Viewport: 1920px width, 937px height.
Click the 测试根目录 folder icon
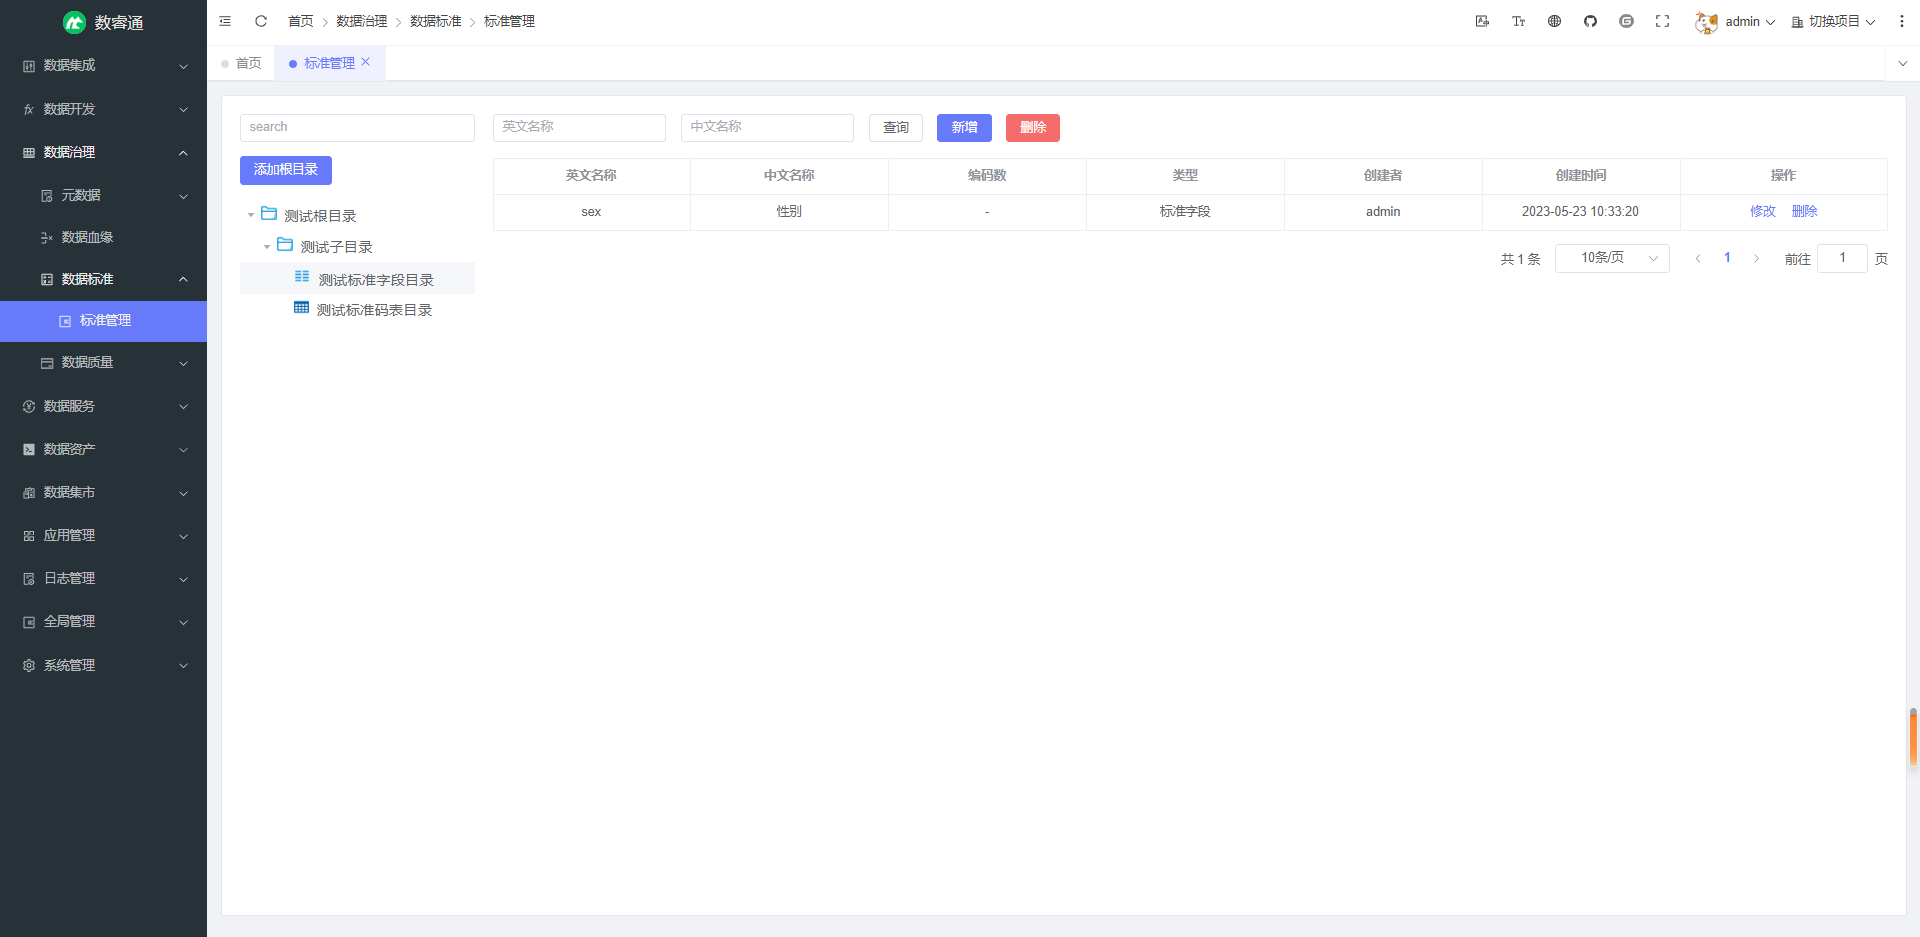pos(269,214)
